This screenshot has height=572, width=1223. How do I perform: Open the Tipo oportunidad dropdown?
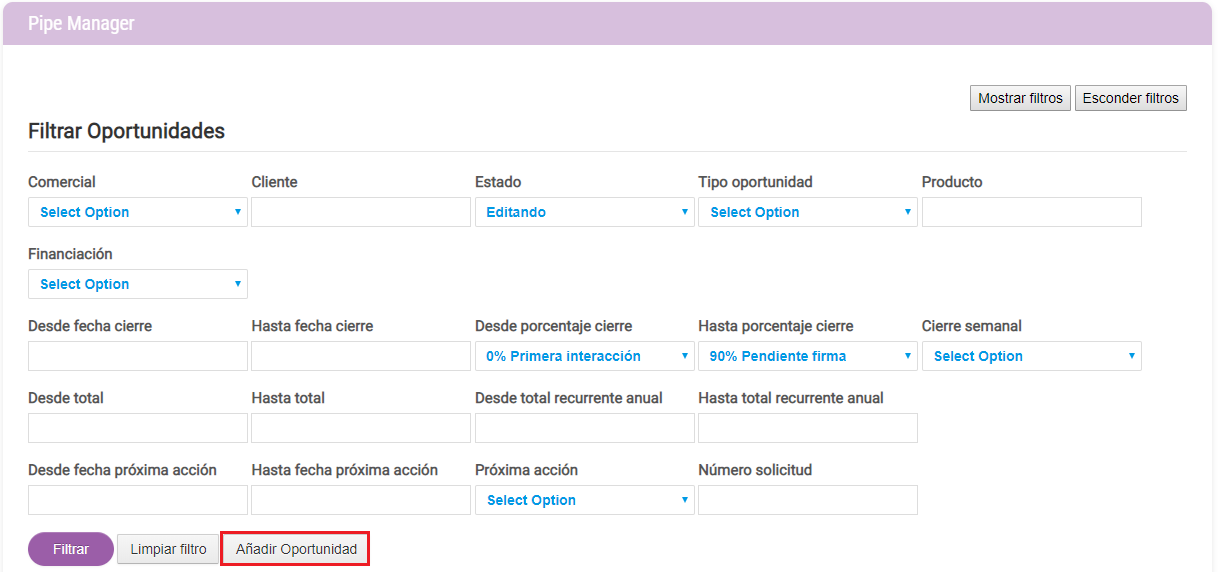(808, 212)
